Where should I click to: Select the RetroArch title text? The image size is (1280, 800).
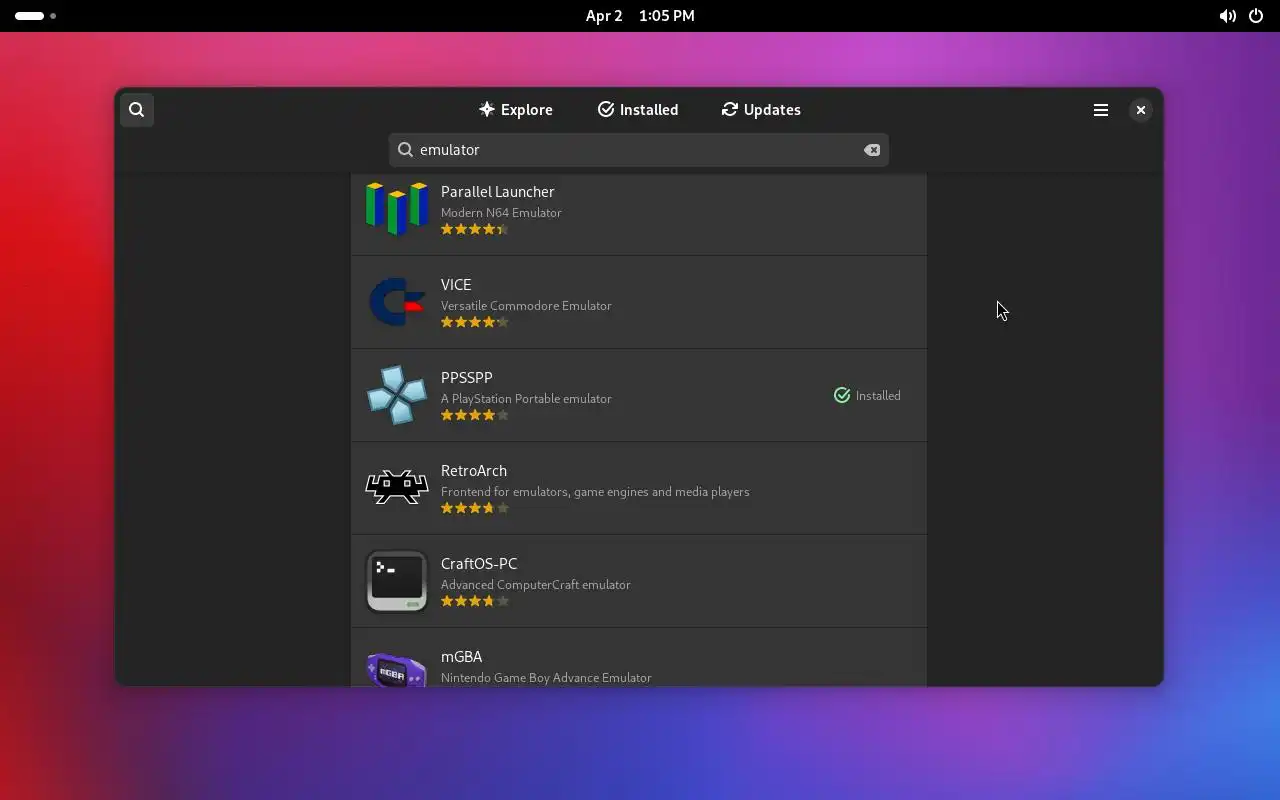[x=474, y=471]
